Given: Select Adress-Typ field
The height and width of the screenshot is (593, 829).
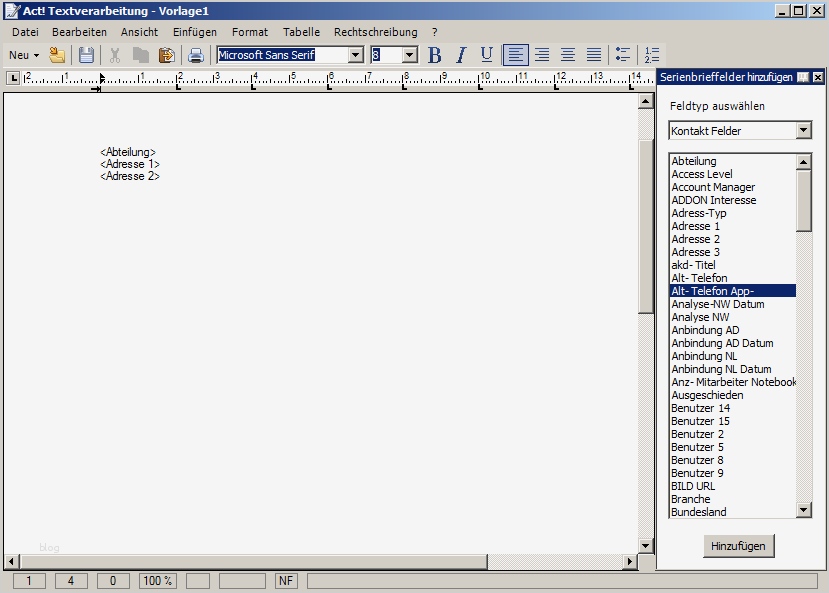Looking at the screenshot, I should click(733, 213).
